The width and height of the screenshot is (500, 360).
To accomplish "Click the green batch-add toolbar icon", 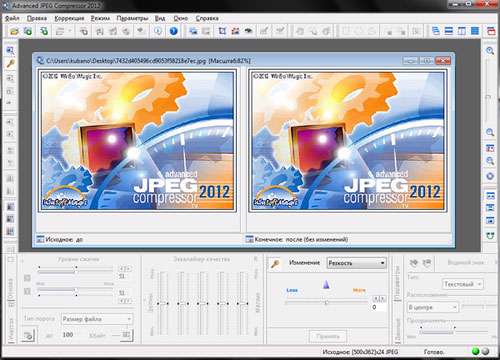I will pyautogui.click(x=44, y=31).
